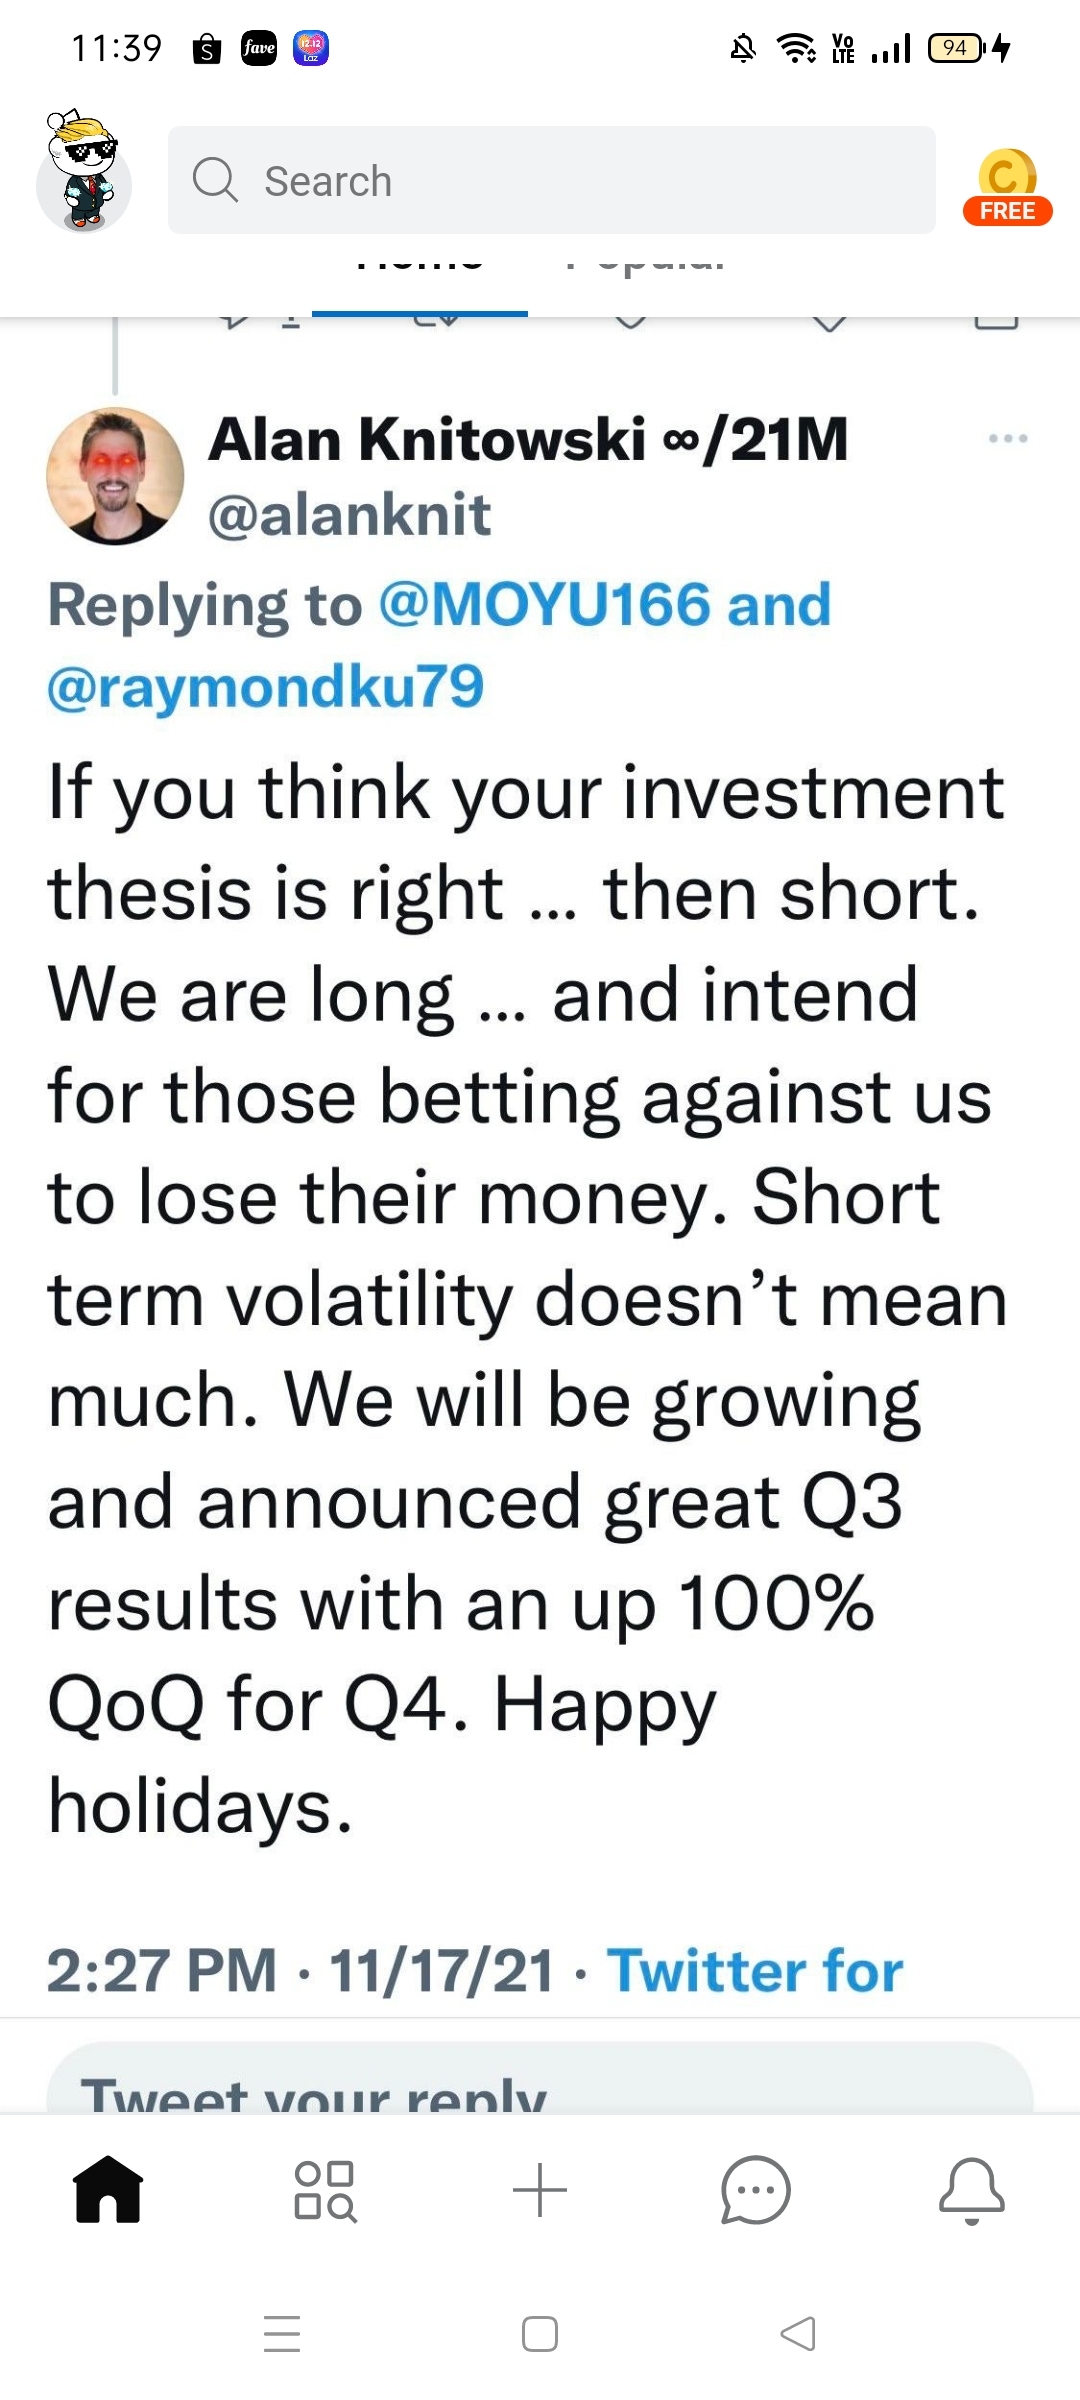The height and width of the screenshot is (2400, 1080).
Task: Tap Alan Knitowski's profile picture
Action: point(115,476)
